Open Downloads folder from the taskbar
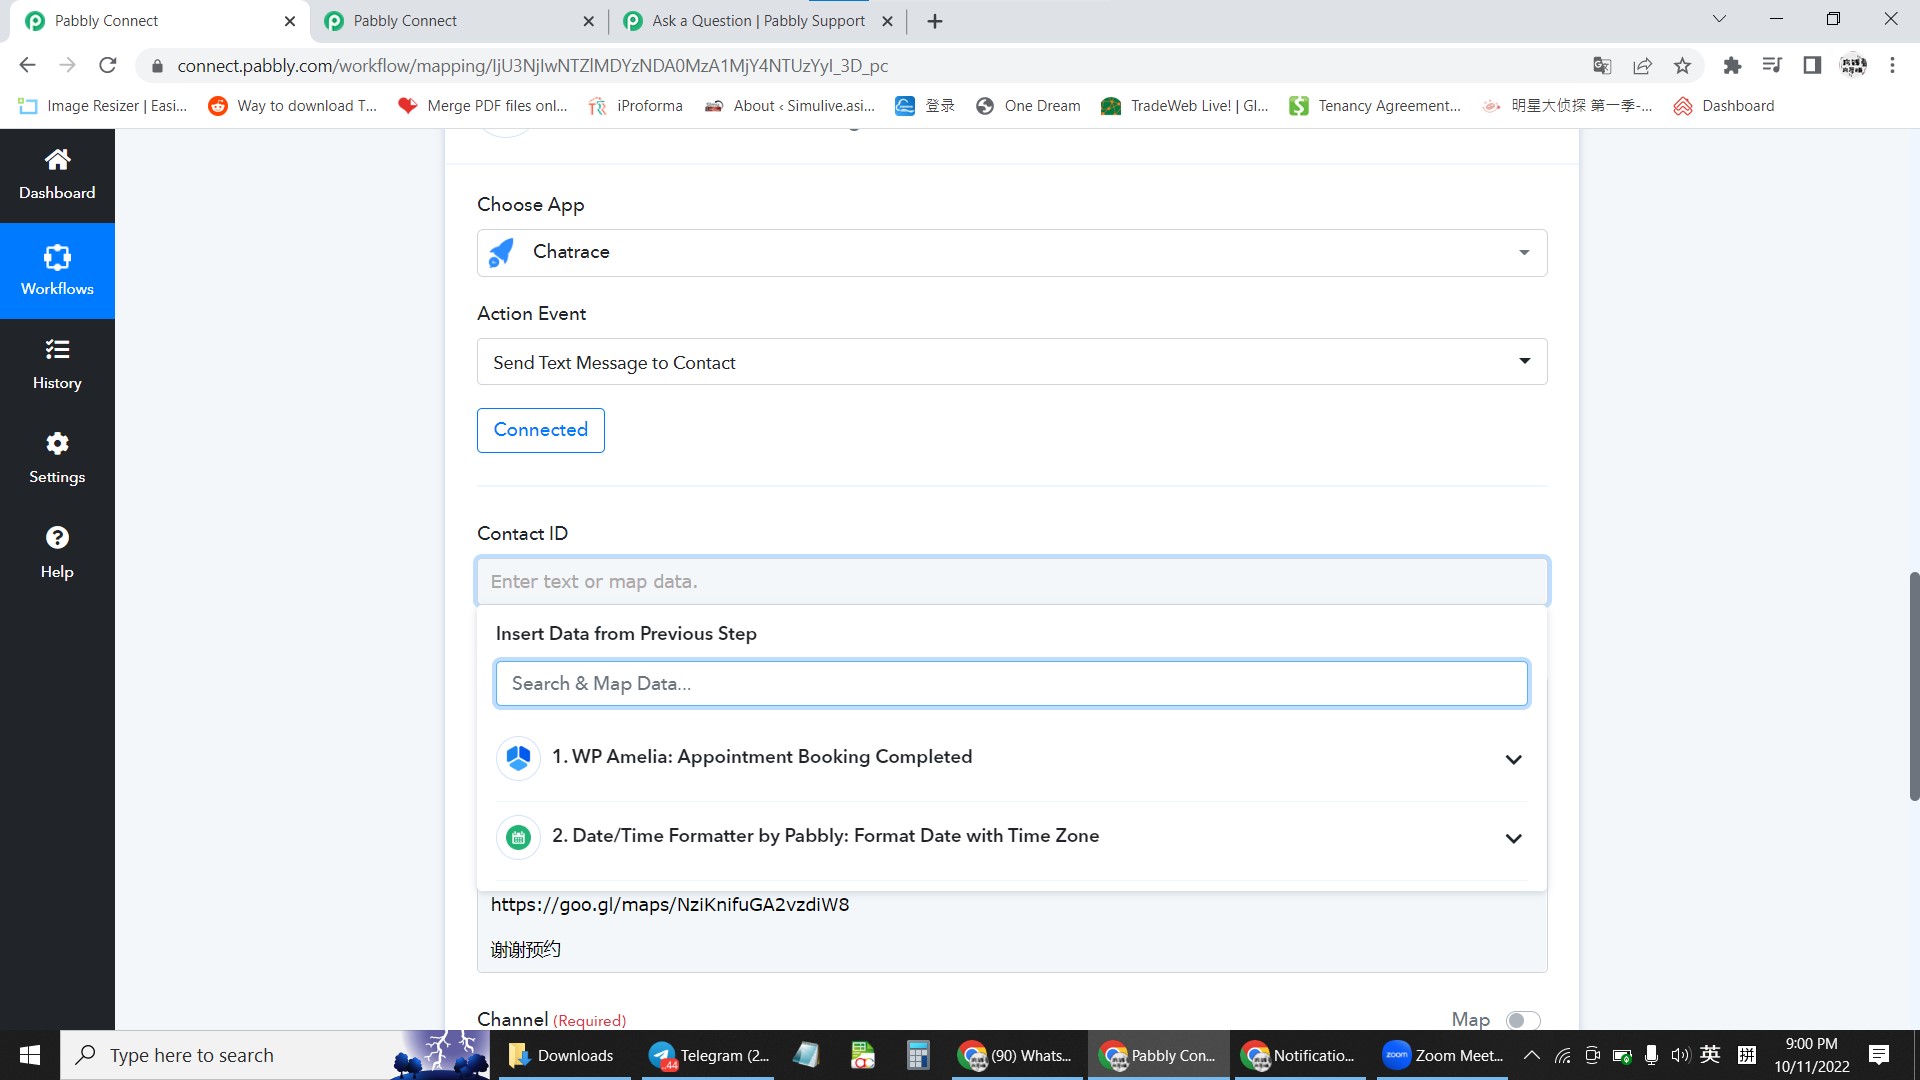 (x=561, y=1055)
